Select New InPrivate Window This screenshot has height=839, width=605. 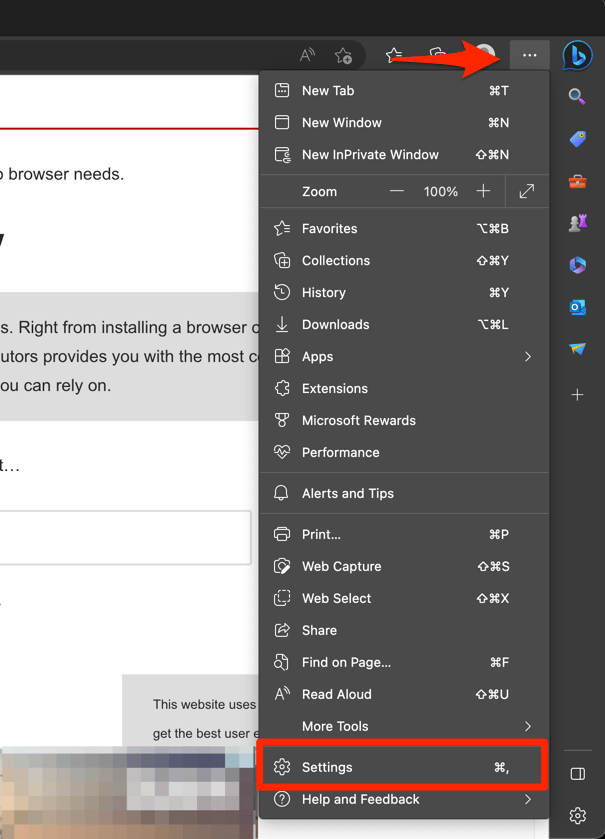404,155
